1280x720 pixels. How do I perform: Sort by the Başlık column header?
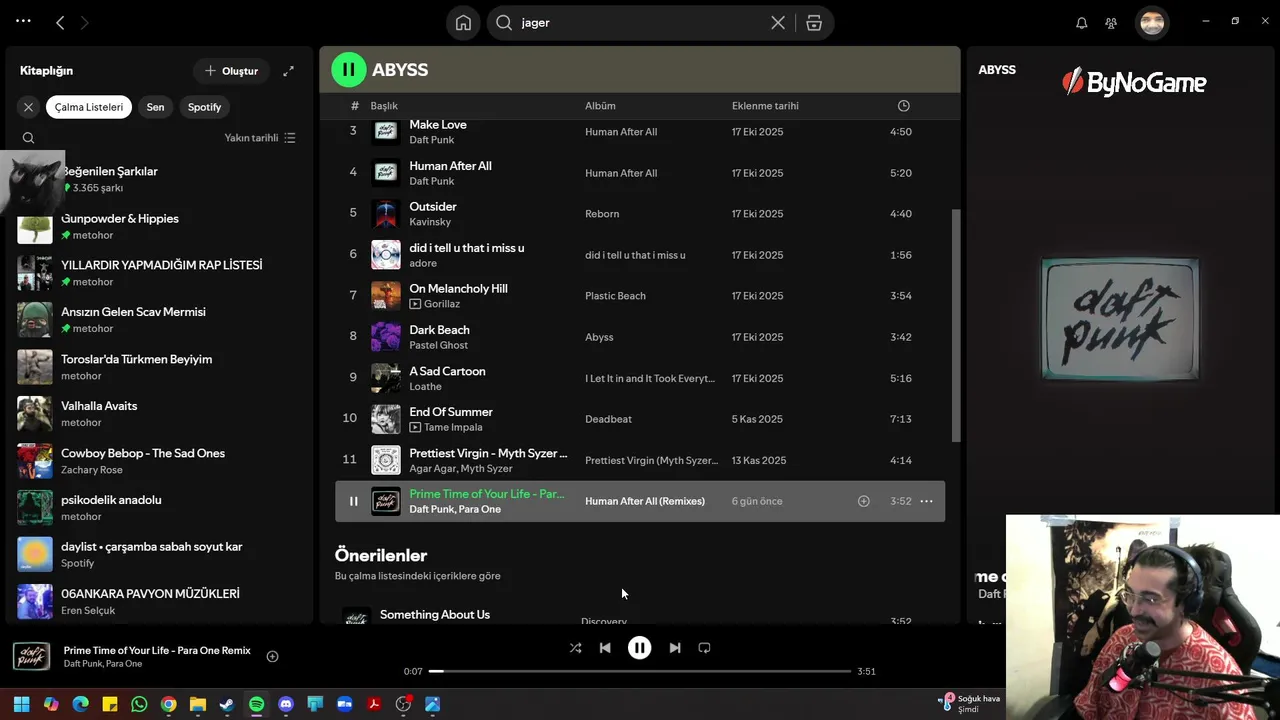[x=384, y=106]
